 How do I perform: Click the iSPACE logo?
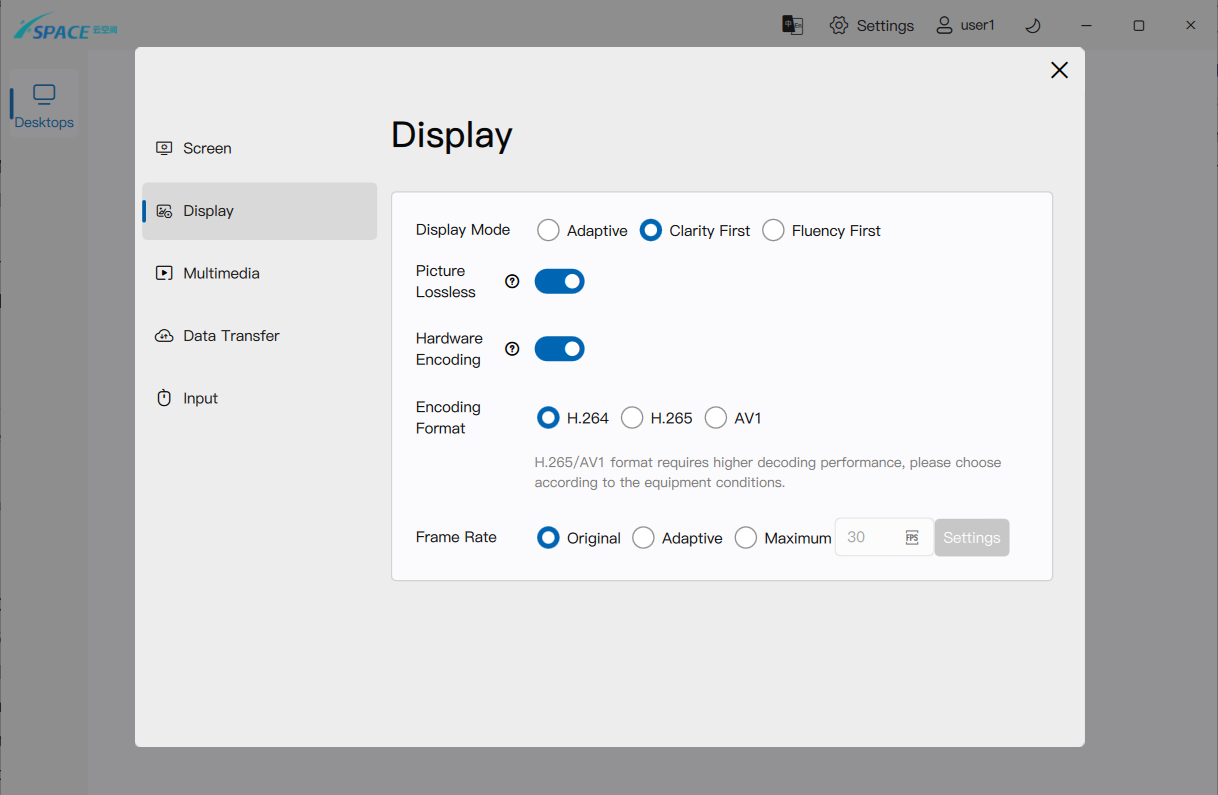click(65, 27)
